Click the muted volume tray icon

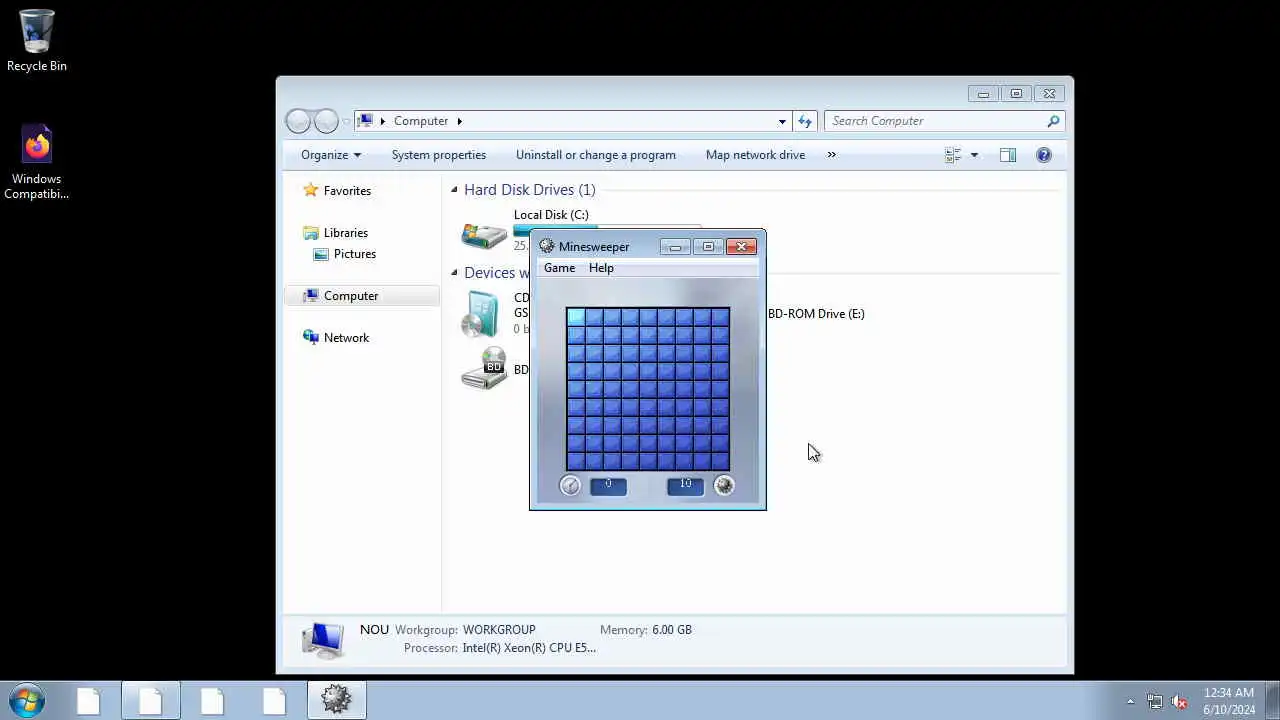[1179, 701]
